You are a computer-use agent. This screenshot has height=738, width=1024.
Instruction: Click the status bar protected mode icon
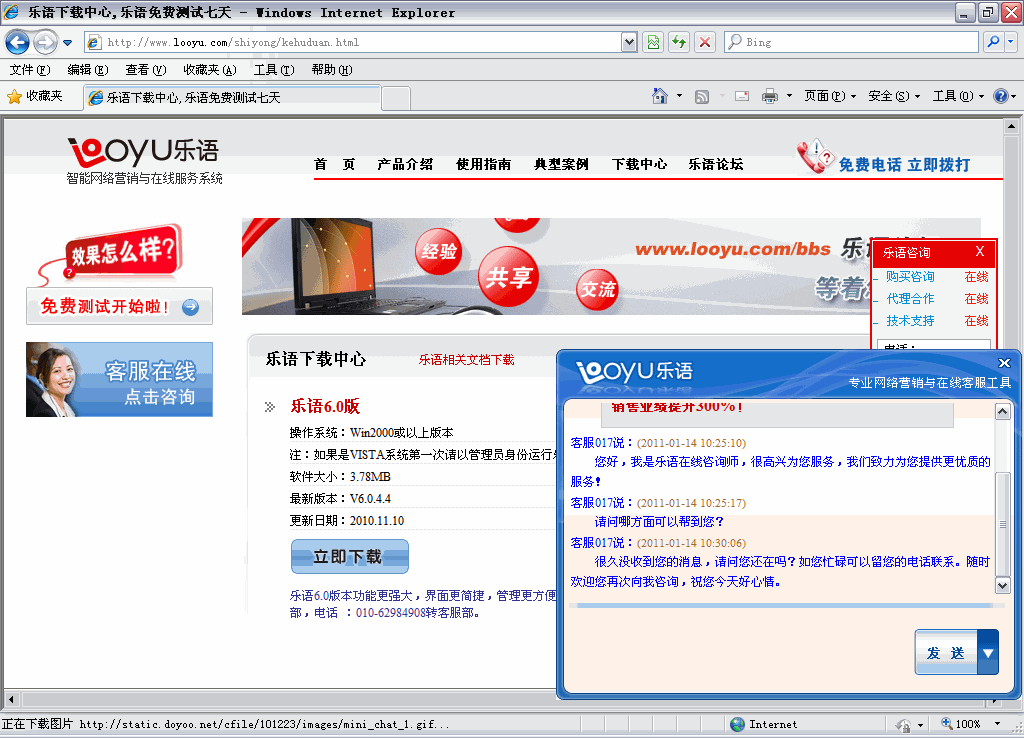(904, 724)
